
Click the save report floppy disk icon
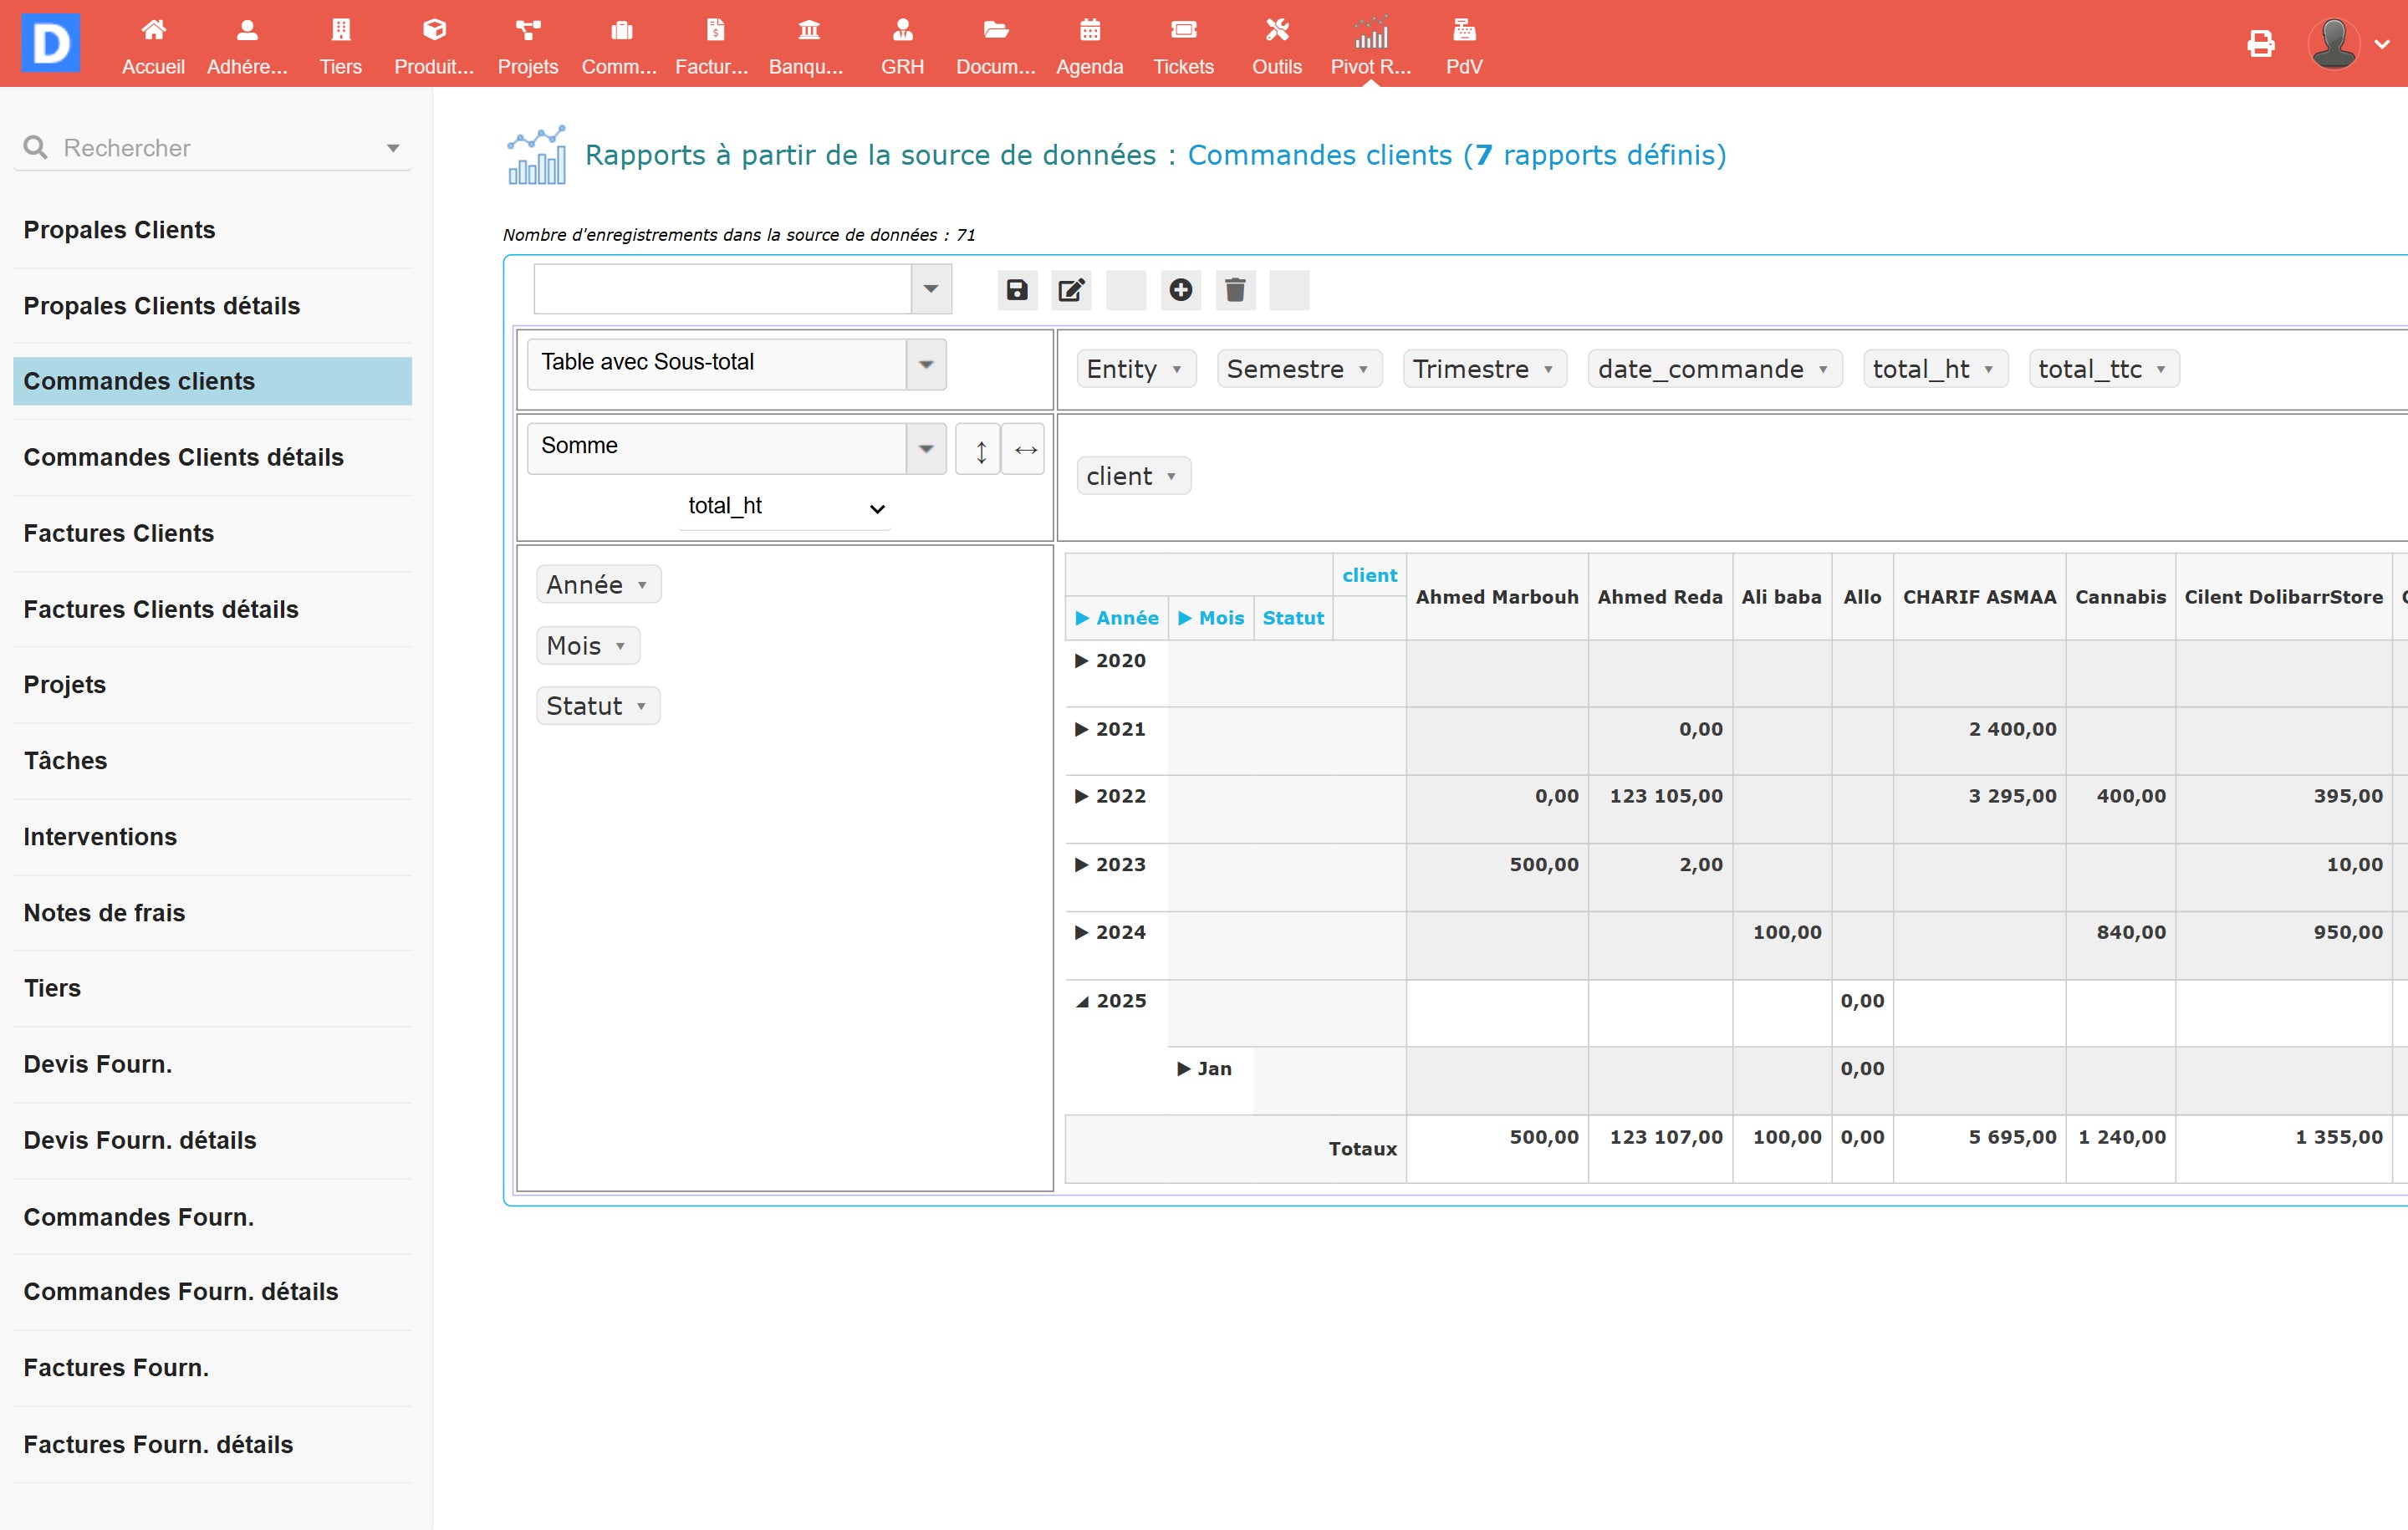click(1016, 290)
